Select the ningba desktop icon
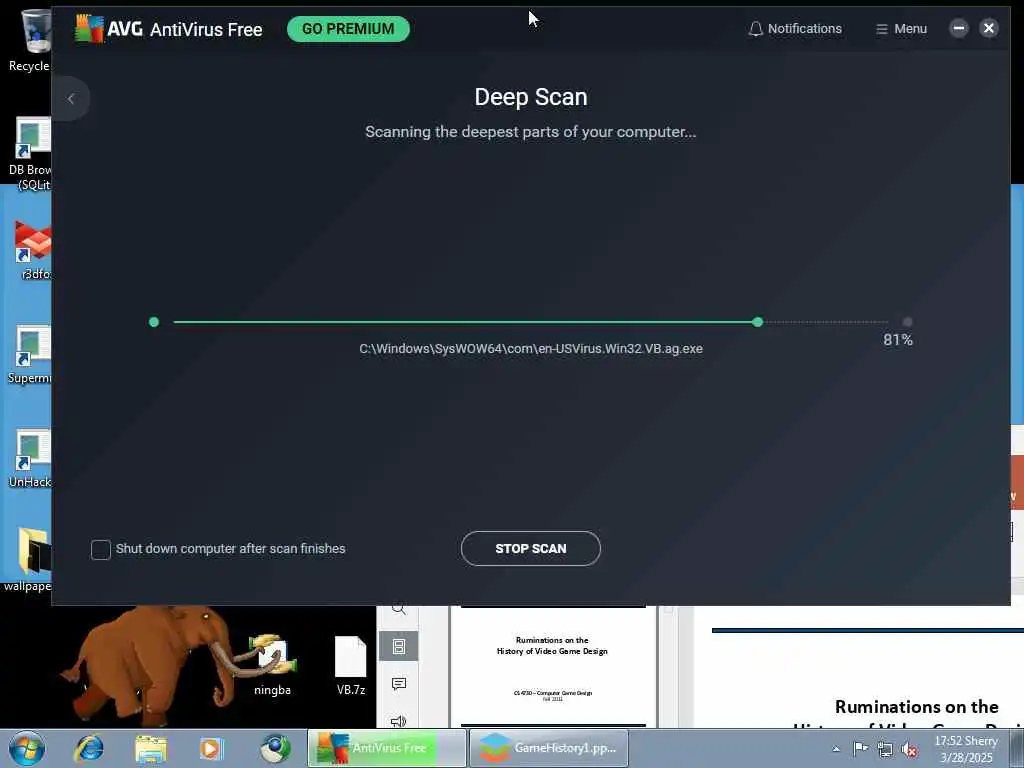This screenshot has width=1024, height=768. coord(272,665)
